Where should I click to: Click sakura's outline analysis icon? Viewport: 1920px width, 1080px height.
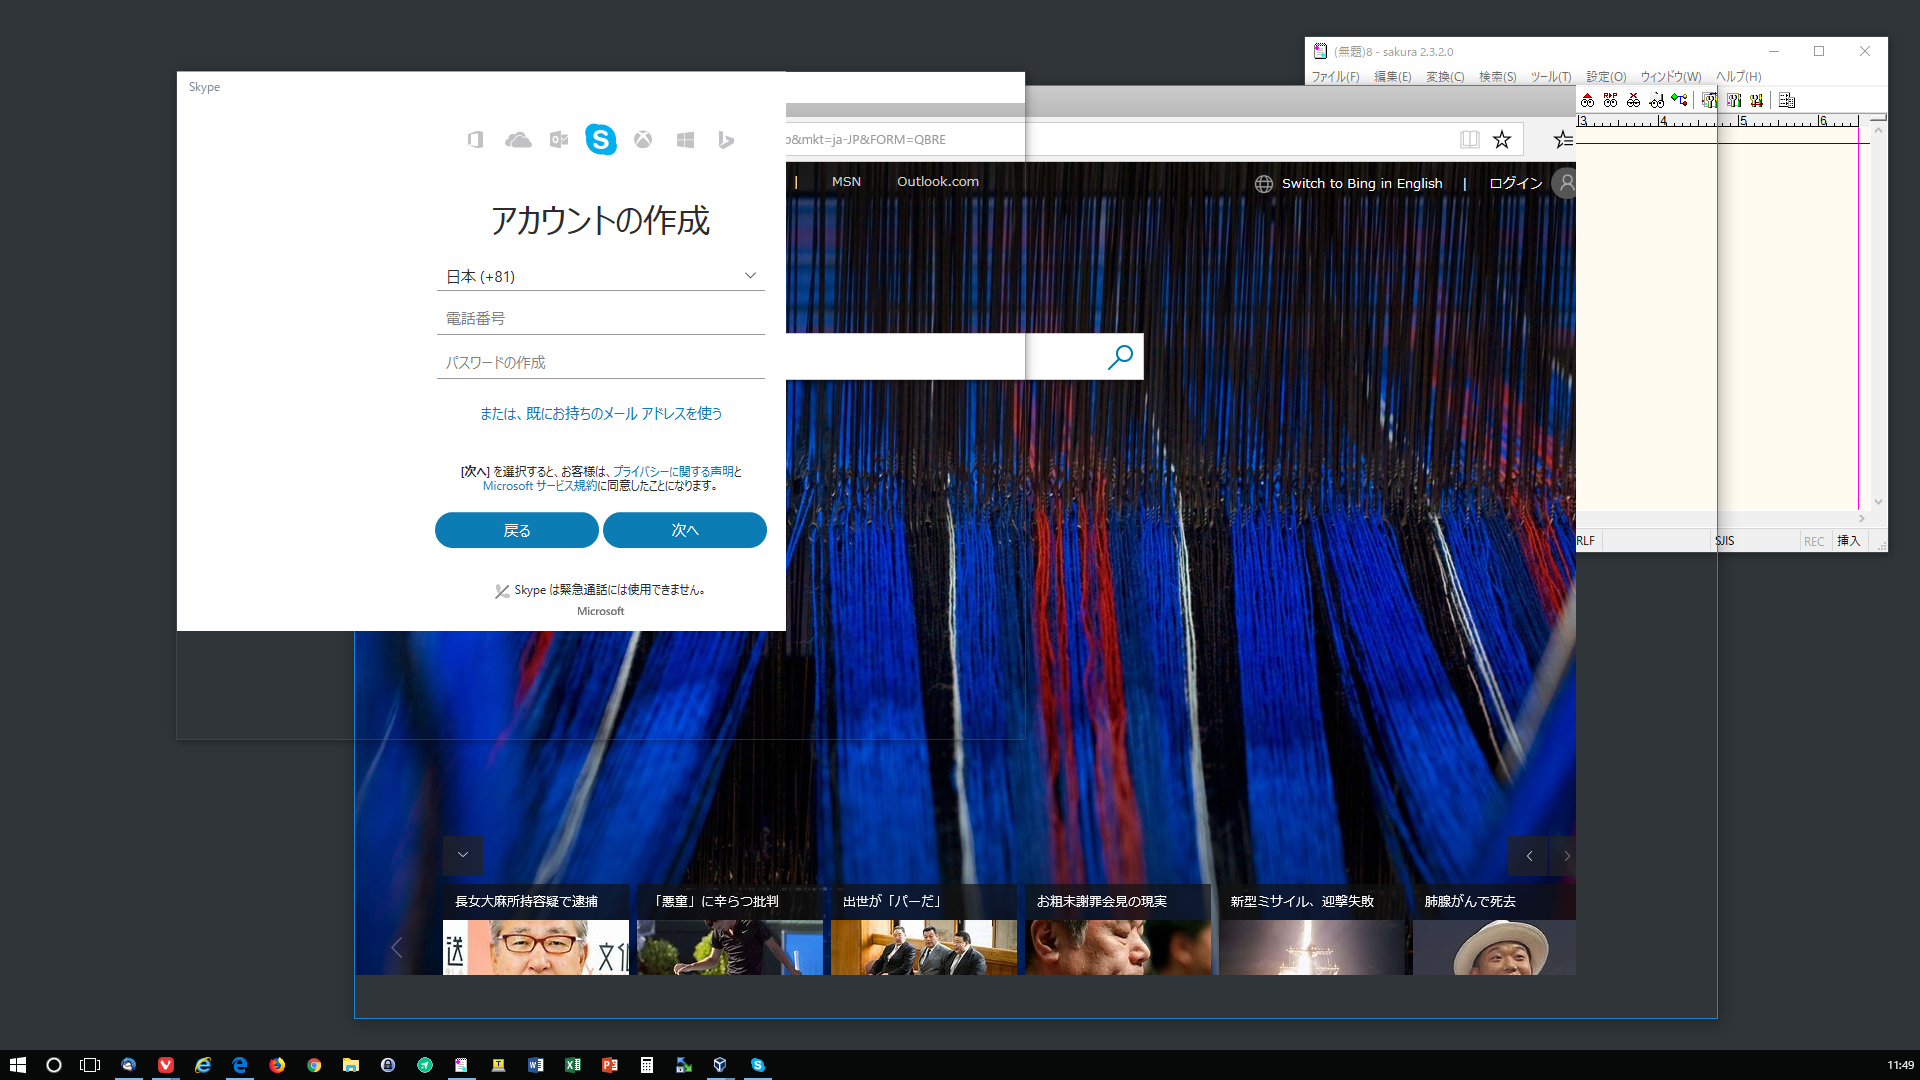click(x=1680, y=100)
